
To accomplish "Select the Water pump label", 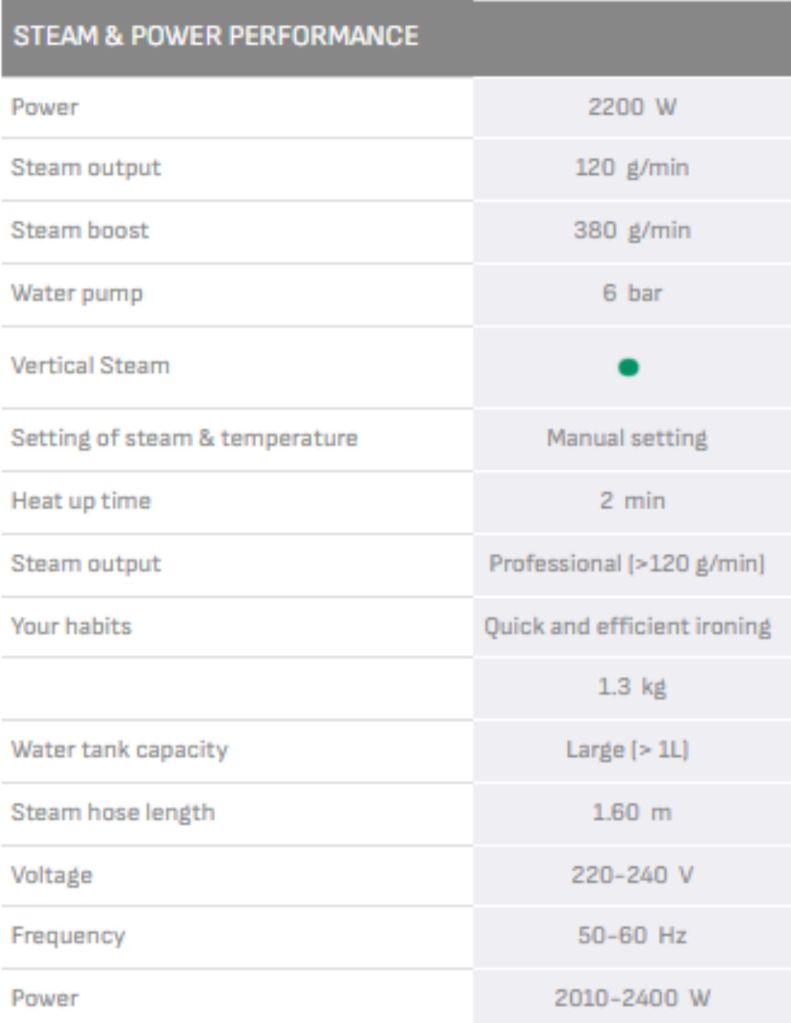I will point(77,293).
